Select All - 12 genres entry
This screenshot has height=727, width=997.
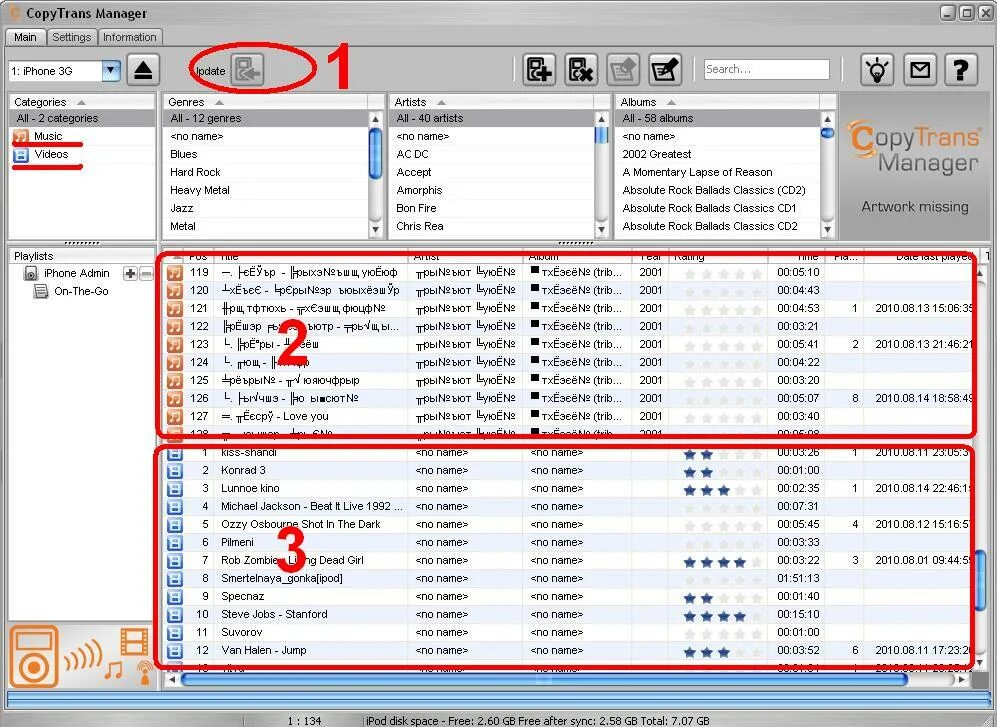pyautogui.click(x=266, y=118)
